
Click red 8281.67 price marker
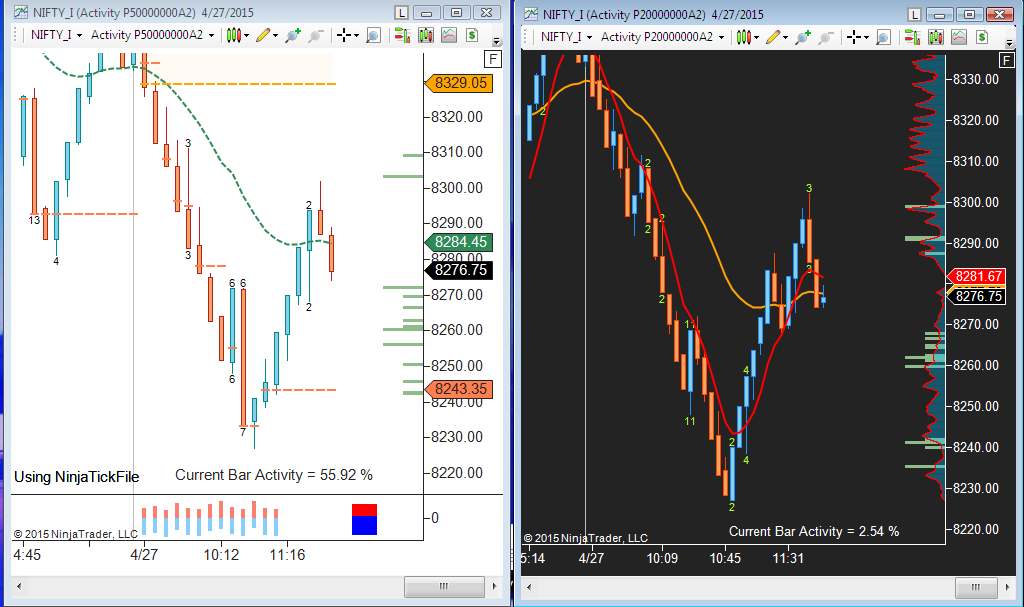(976, 276)
